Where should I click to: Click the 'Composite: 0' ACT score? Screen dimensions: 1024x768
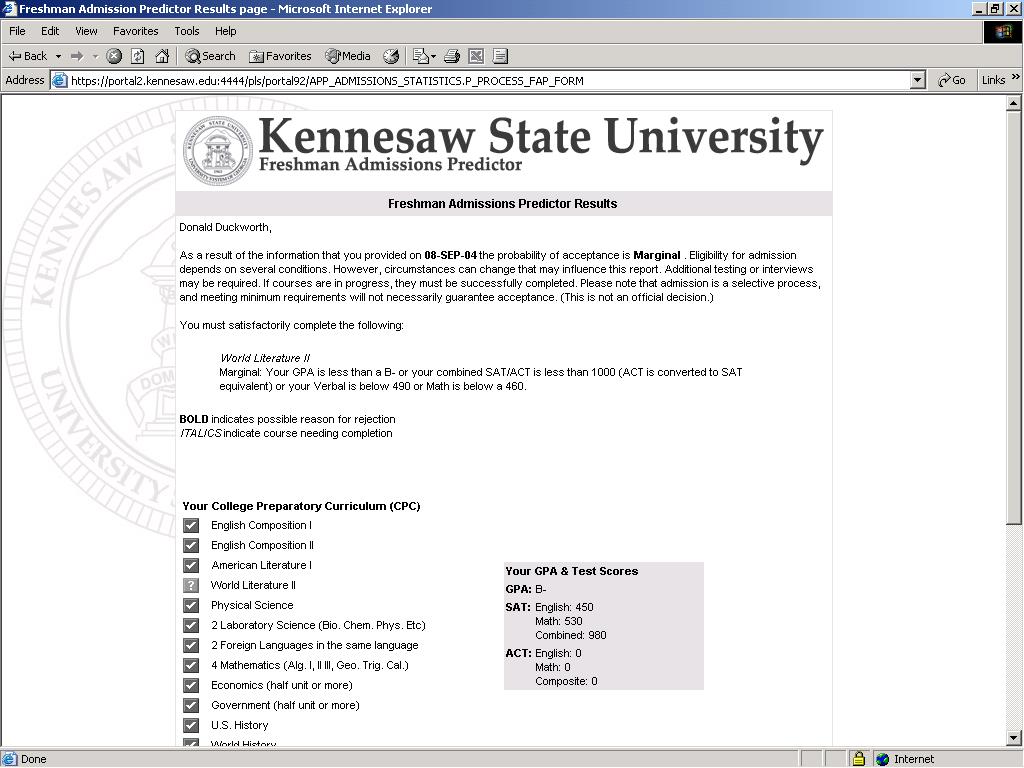coord(566,681)
